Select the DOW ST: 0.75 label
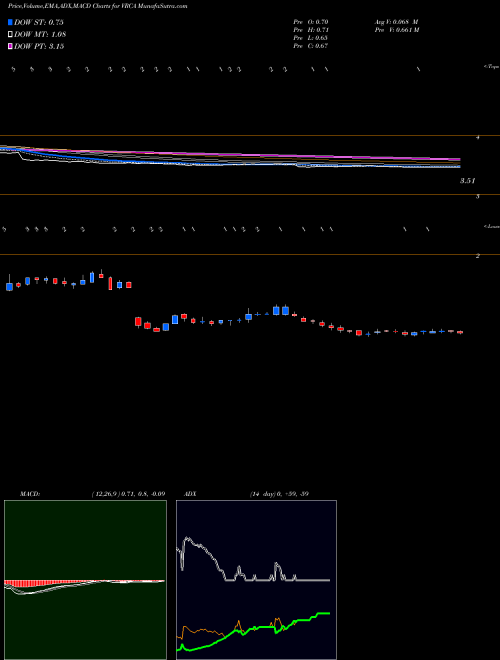 pyautogui.click(x=39, y=22)
